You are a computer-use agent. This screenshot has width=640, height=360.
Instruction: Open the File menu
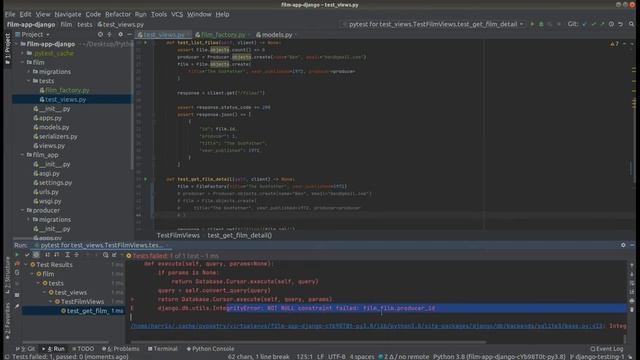tap(10, 14)
